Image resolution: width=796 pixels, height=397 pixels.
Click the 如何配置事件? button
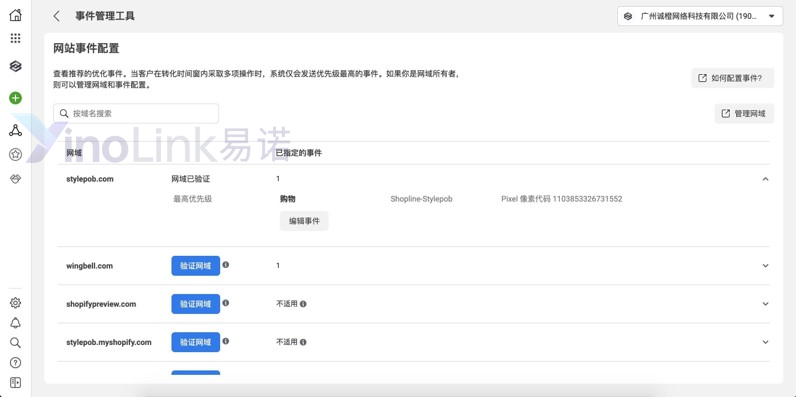coord(733,78)
